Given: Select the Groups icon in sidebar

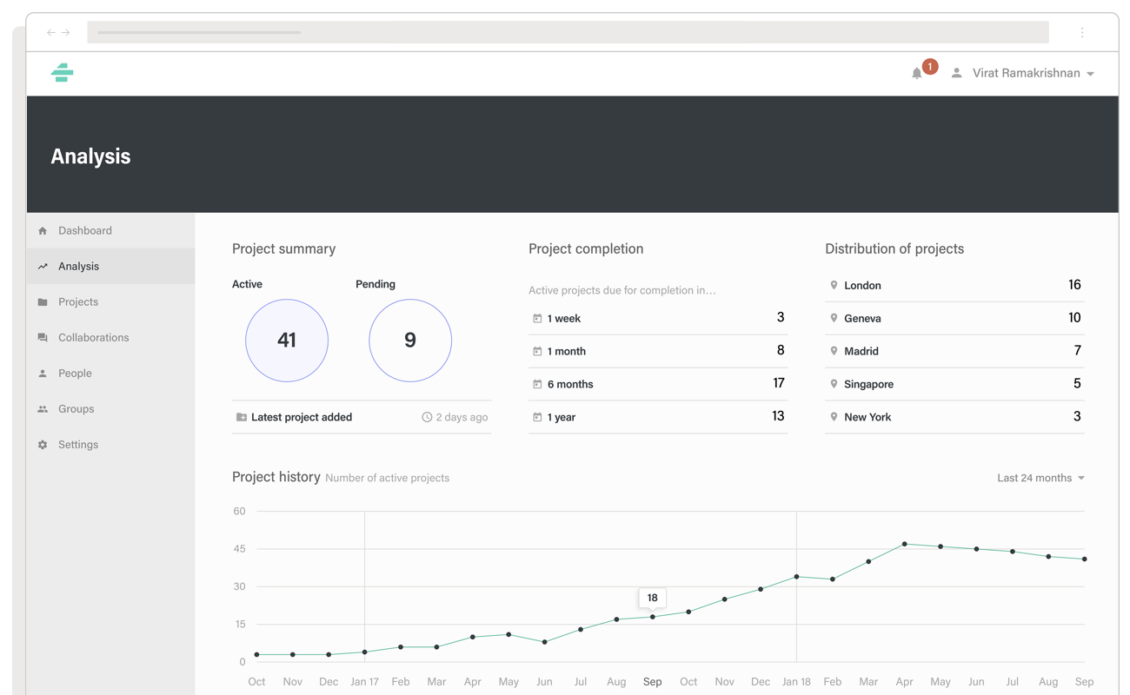Looking at the screenshot, I should point(42,408).
